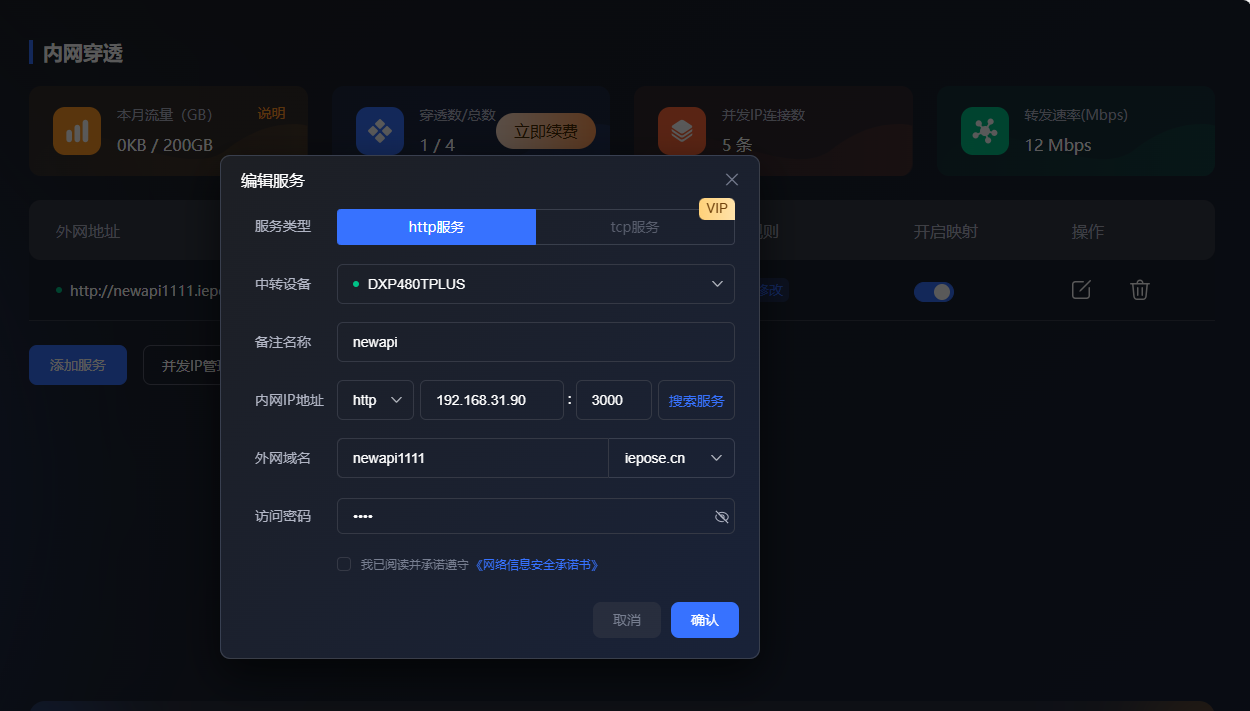
Task: Click the edit pencil icon in service row
Action: [x=1080, y=289]
